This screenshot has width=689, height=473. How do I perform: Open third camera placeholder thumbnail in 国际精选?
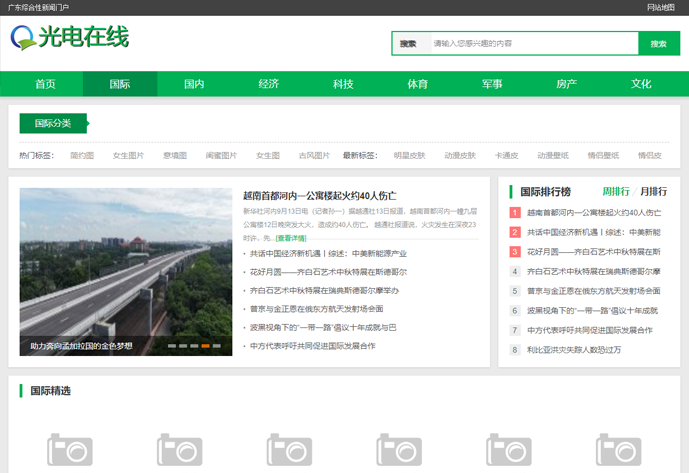point(289,452)
